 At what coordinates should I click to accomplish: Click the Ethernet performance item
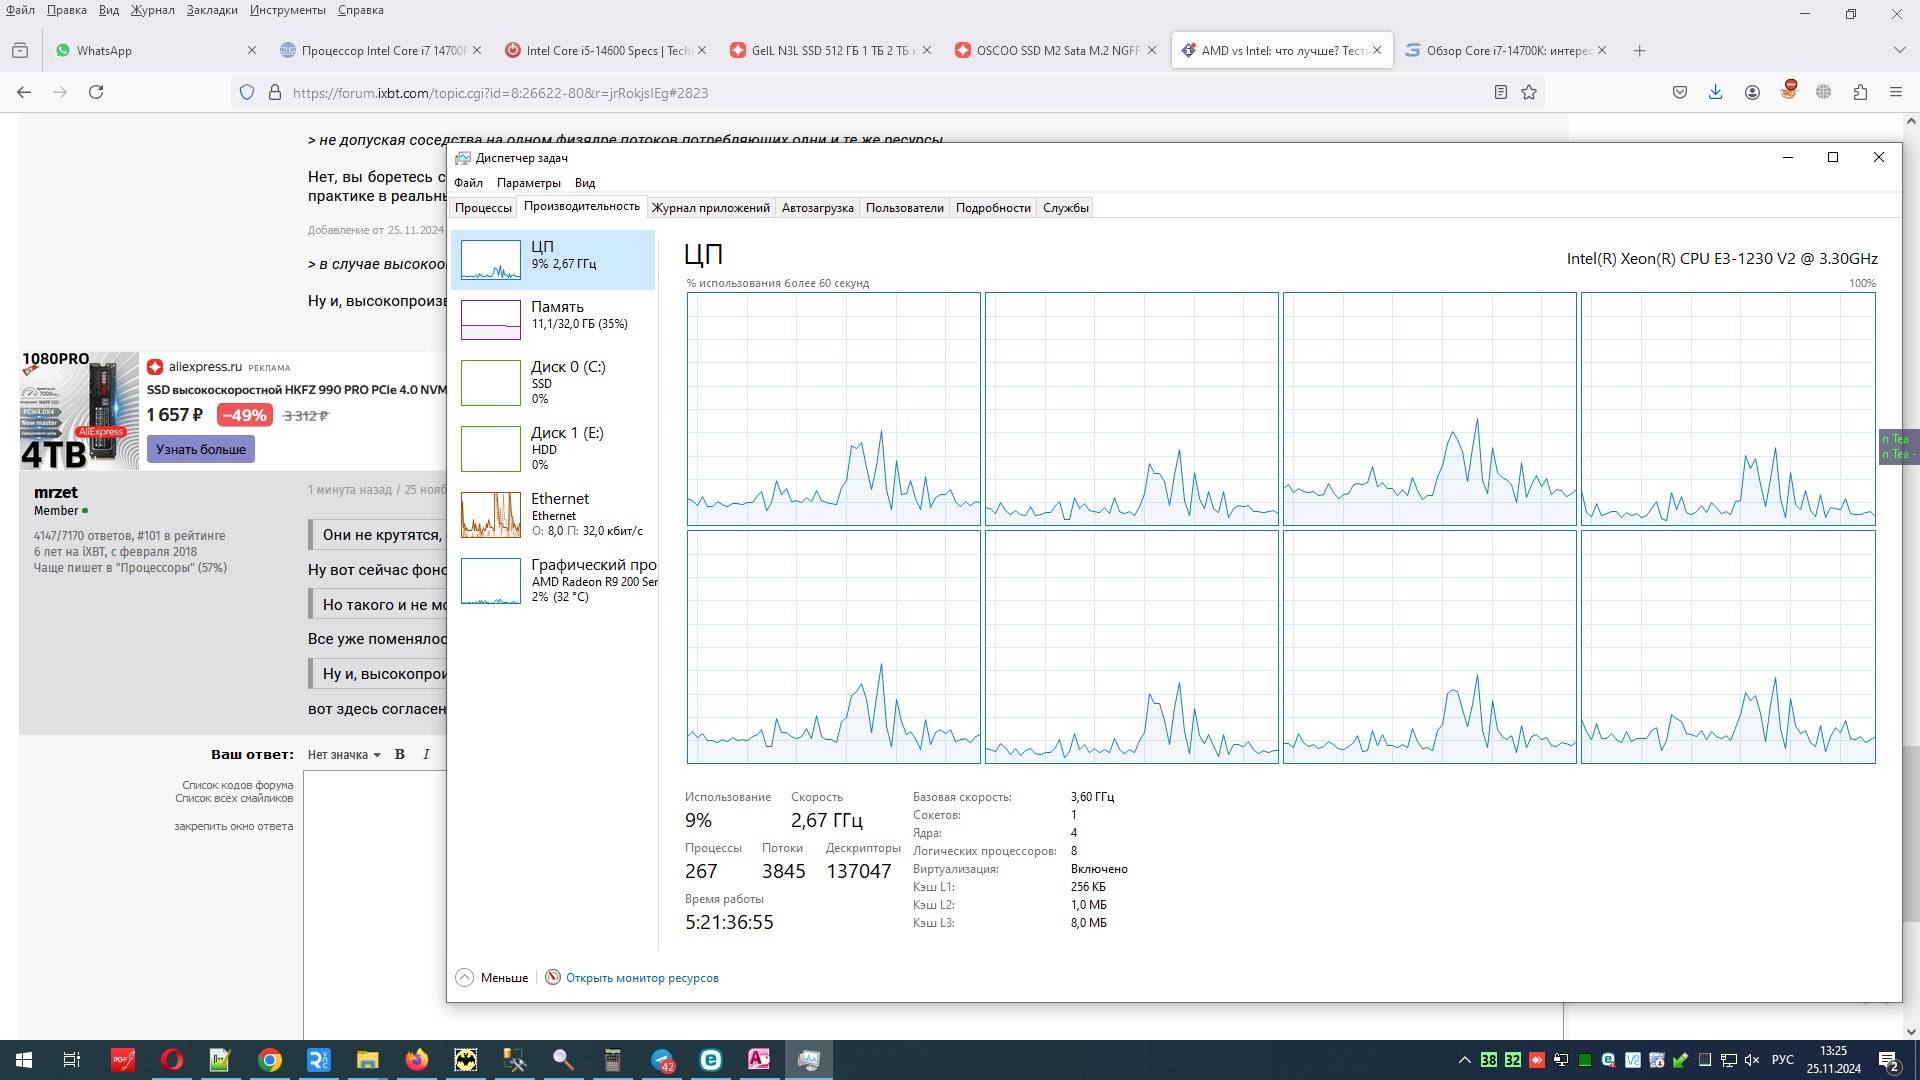click(x=554, y=514)
